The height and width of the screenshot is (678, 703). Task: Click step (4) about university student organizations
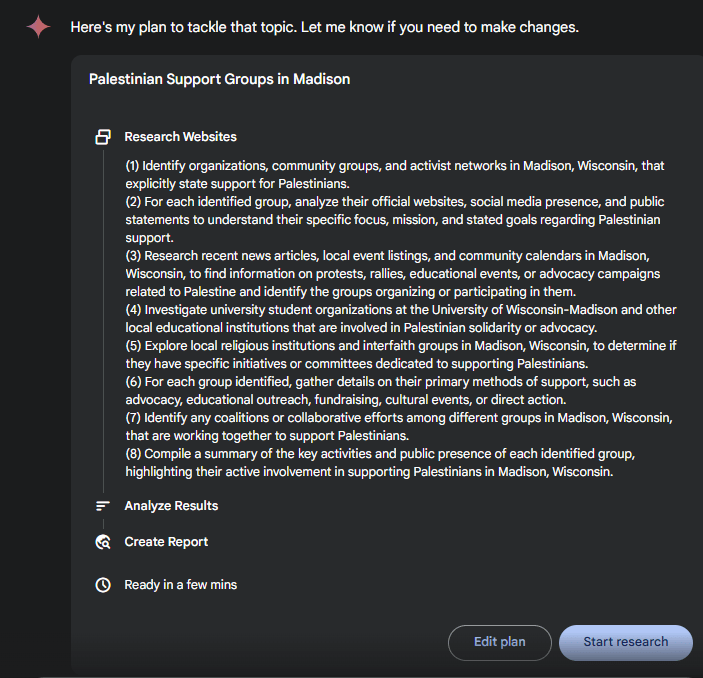[394, 318]
